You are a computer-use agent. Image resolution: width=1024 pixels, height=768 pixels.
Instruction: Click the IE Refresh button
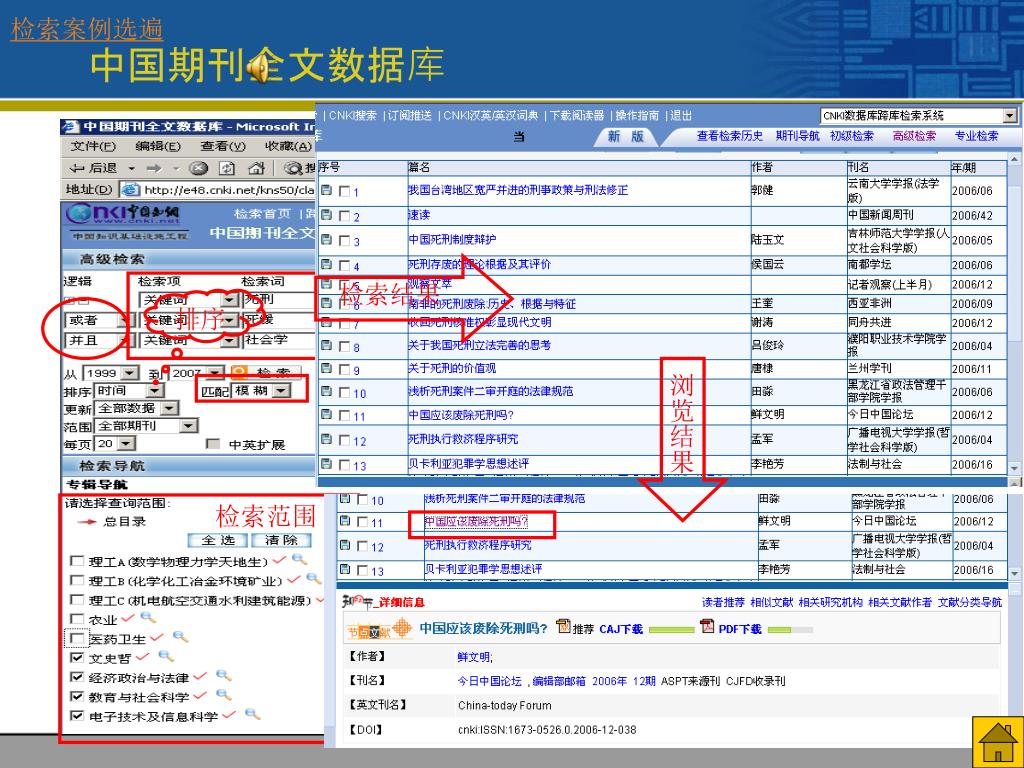(x=227, y=168)
